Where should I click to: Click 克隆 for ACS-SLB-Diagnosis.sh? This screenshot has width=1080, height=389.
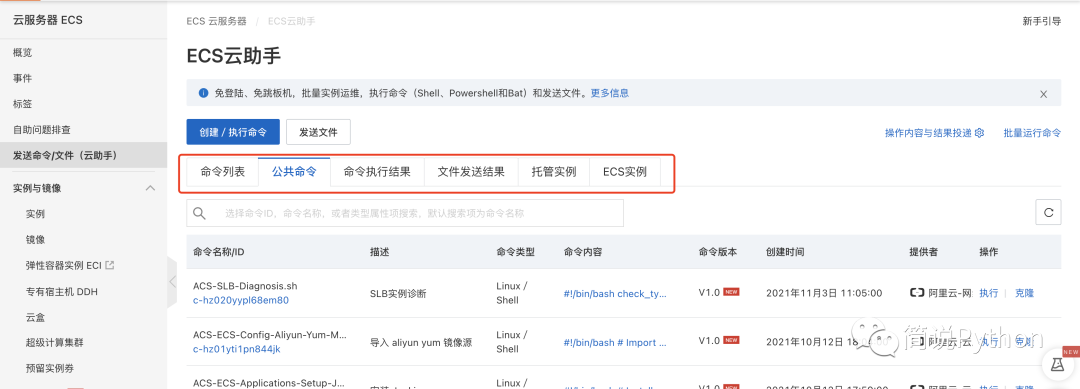(1024, 293)
